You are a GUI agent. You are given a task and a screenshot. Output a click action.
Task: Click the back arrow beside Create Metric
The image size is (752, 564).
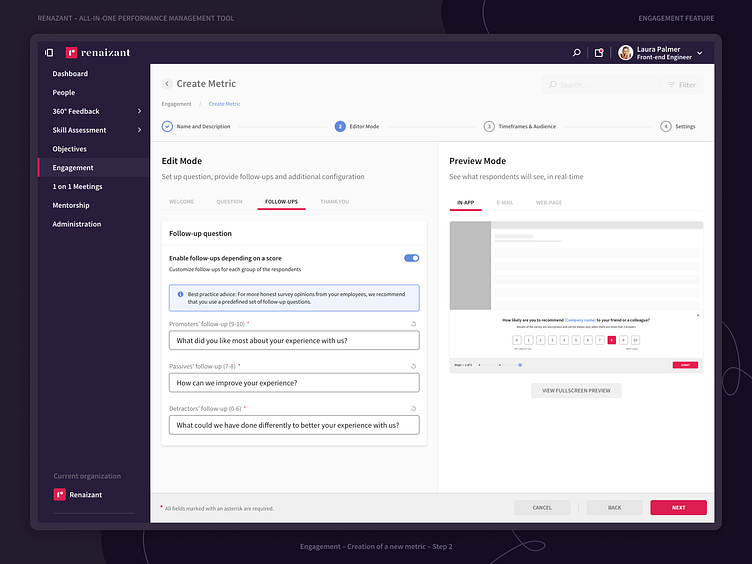pos(167,84)
